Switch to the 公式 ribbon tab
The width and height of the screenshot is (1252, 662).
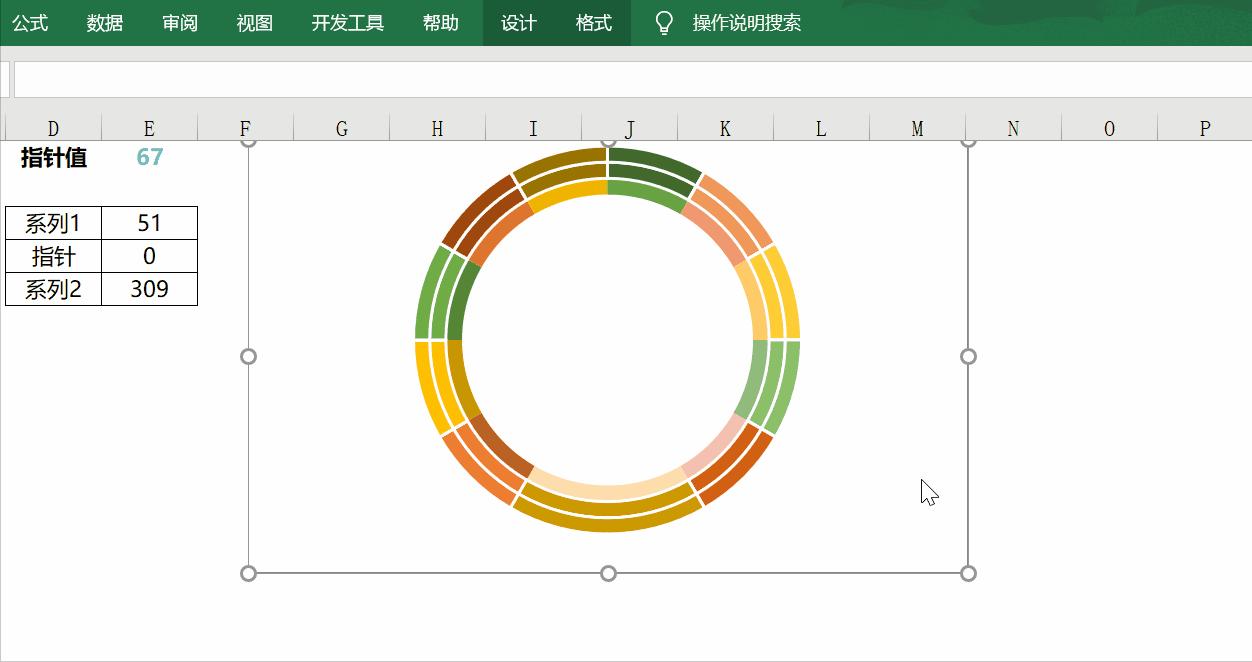[x=29, y=22]
